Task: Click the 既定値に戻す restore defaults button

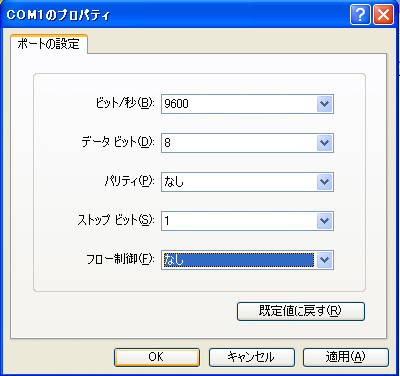Action: [301, 311]
